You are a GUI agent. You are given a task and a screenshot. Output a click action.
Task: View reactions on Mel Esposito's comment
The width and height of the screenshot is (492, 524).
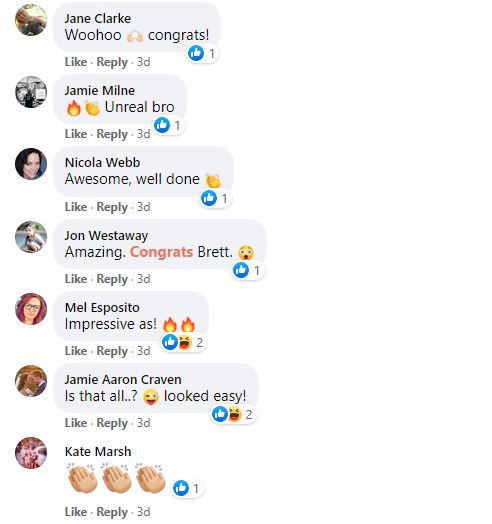(x=183, y=342)
